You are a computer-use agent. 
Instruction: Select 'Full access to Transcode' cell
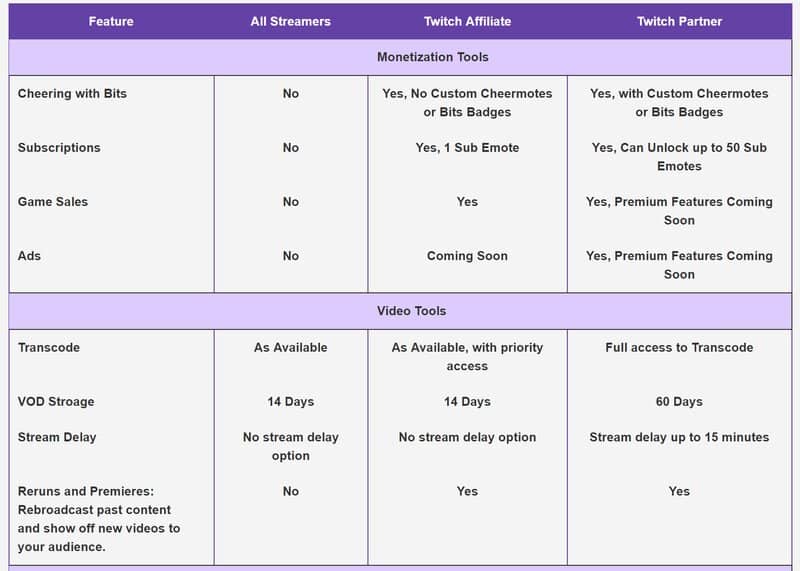coord(679,347)
